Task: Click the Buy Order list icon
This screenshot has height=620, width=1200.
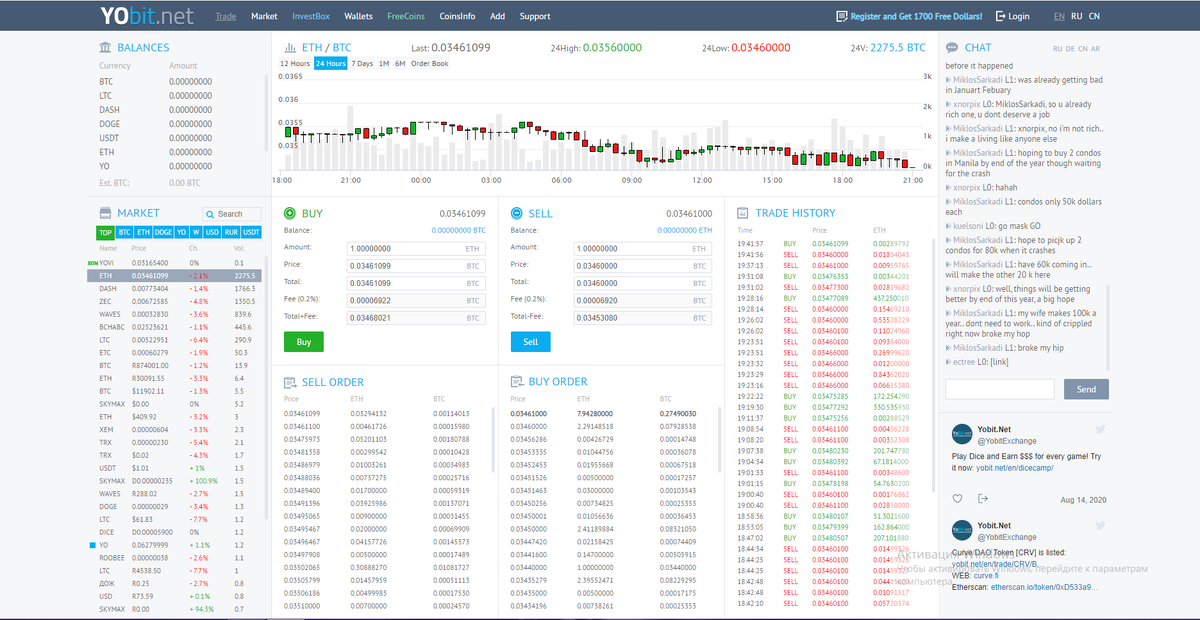Action: [517, 382]
